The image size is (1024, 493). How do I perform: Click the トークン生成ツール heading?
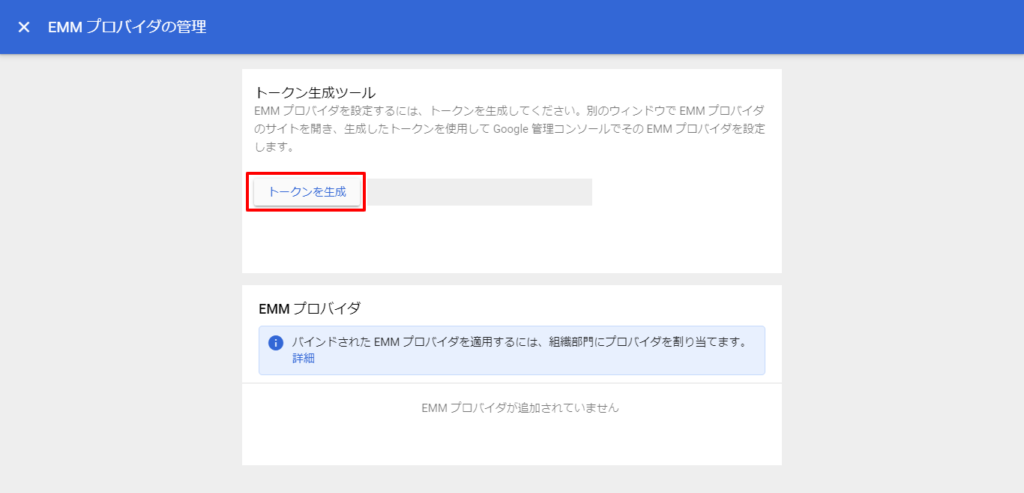coord(315,92)
